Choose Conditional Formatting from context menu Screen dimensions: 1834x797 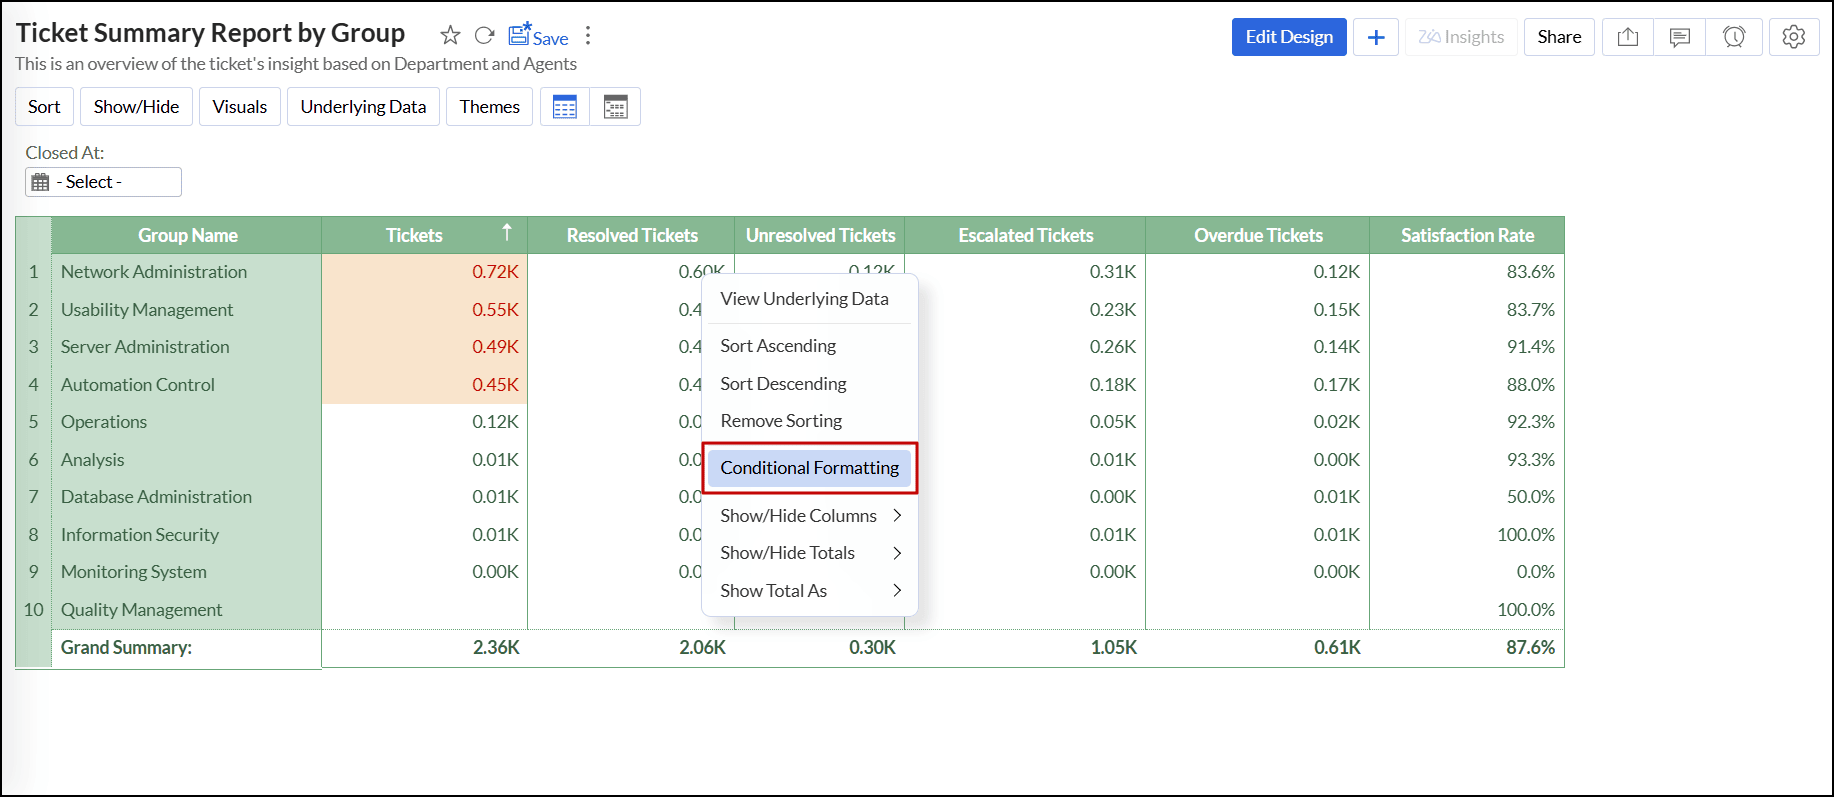[x=809, y=468]
